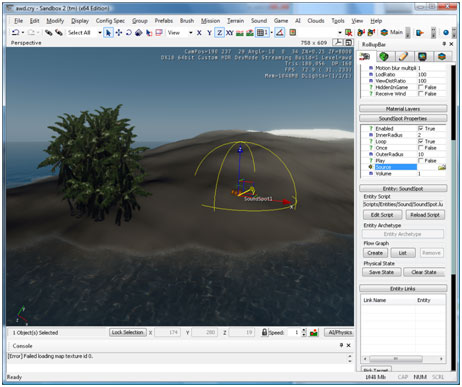462x387 pixels.
Task: Toggle the HiddenInGame checkbox
Action: pyautogui.click(x=421, y=87)
